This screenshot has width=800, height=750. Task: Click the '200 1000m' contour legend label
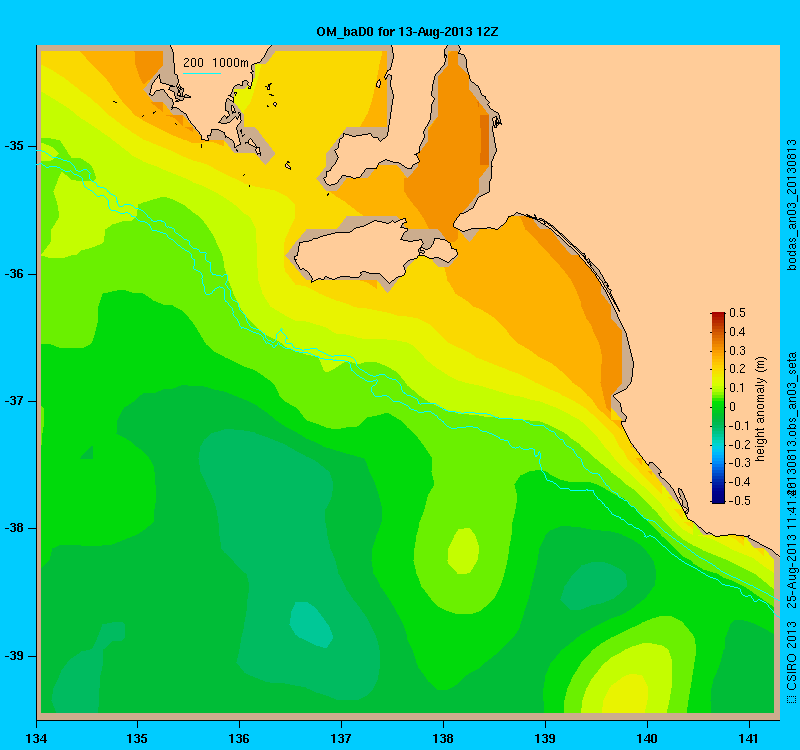tap(216, 62)
